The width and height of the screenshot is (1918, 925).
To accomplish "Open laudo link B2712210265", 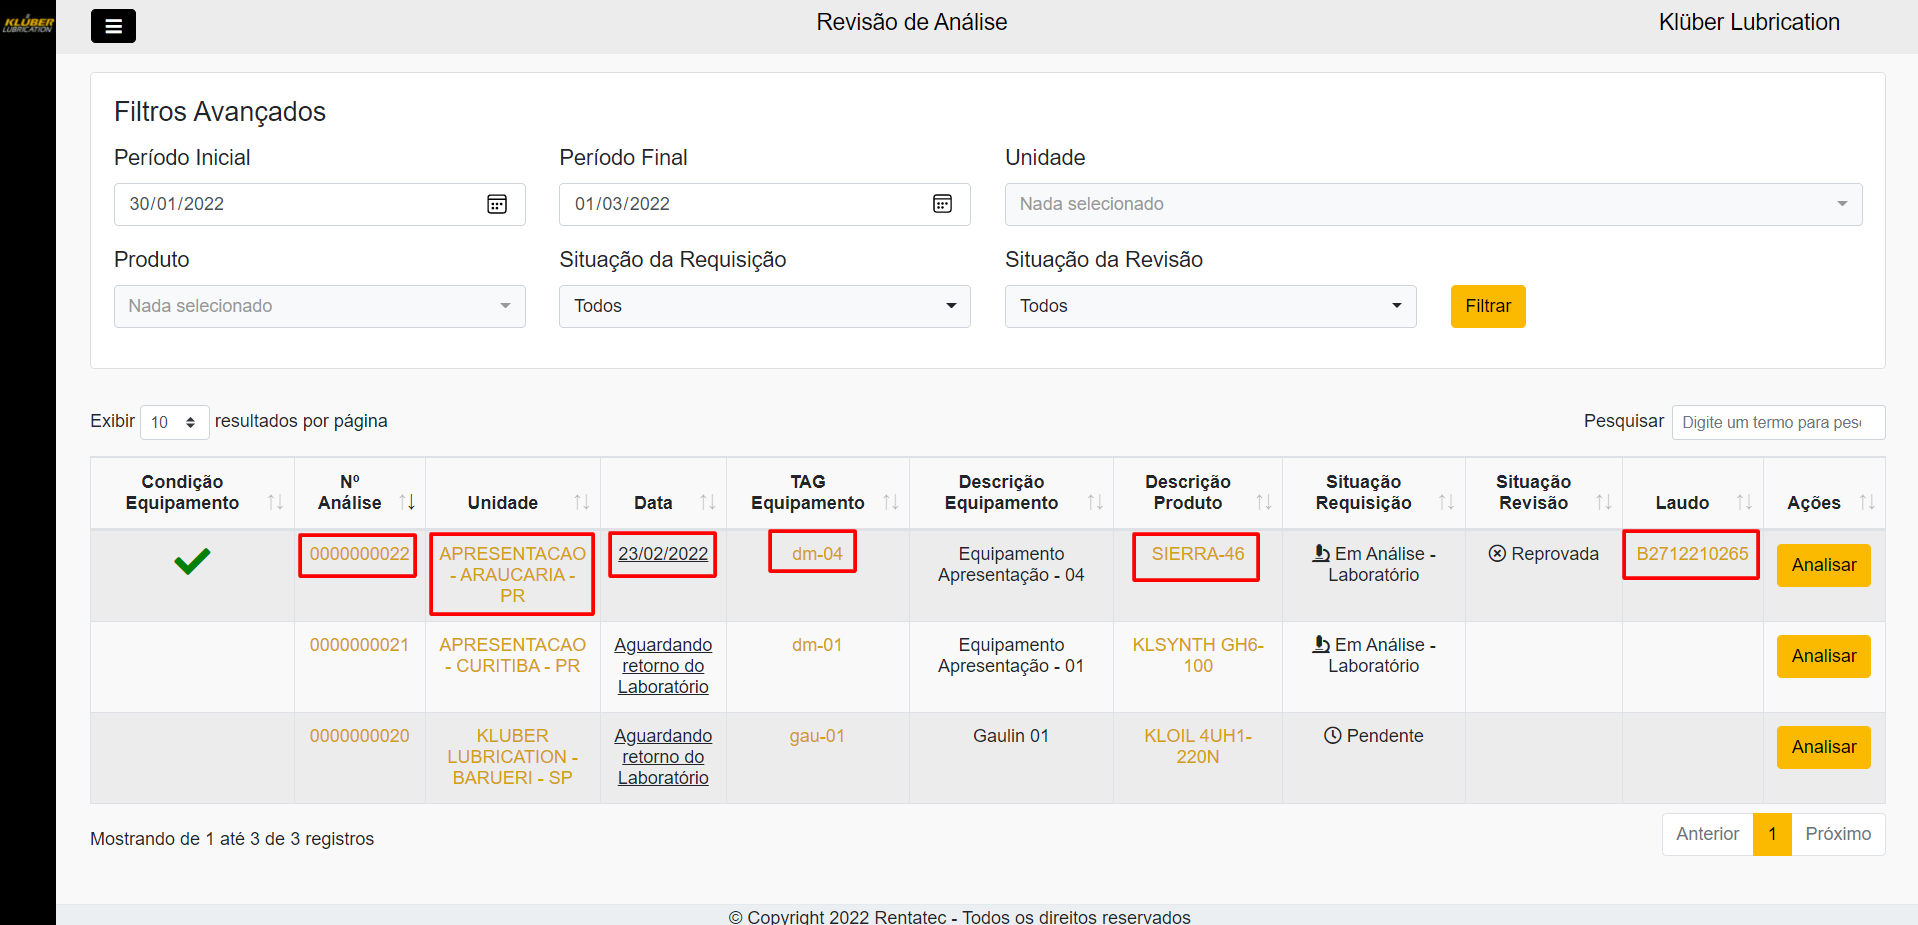I will pyautogui.click(x=1691, y=554).
